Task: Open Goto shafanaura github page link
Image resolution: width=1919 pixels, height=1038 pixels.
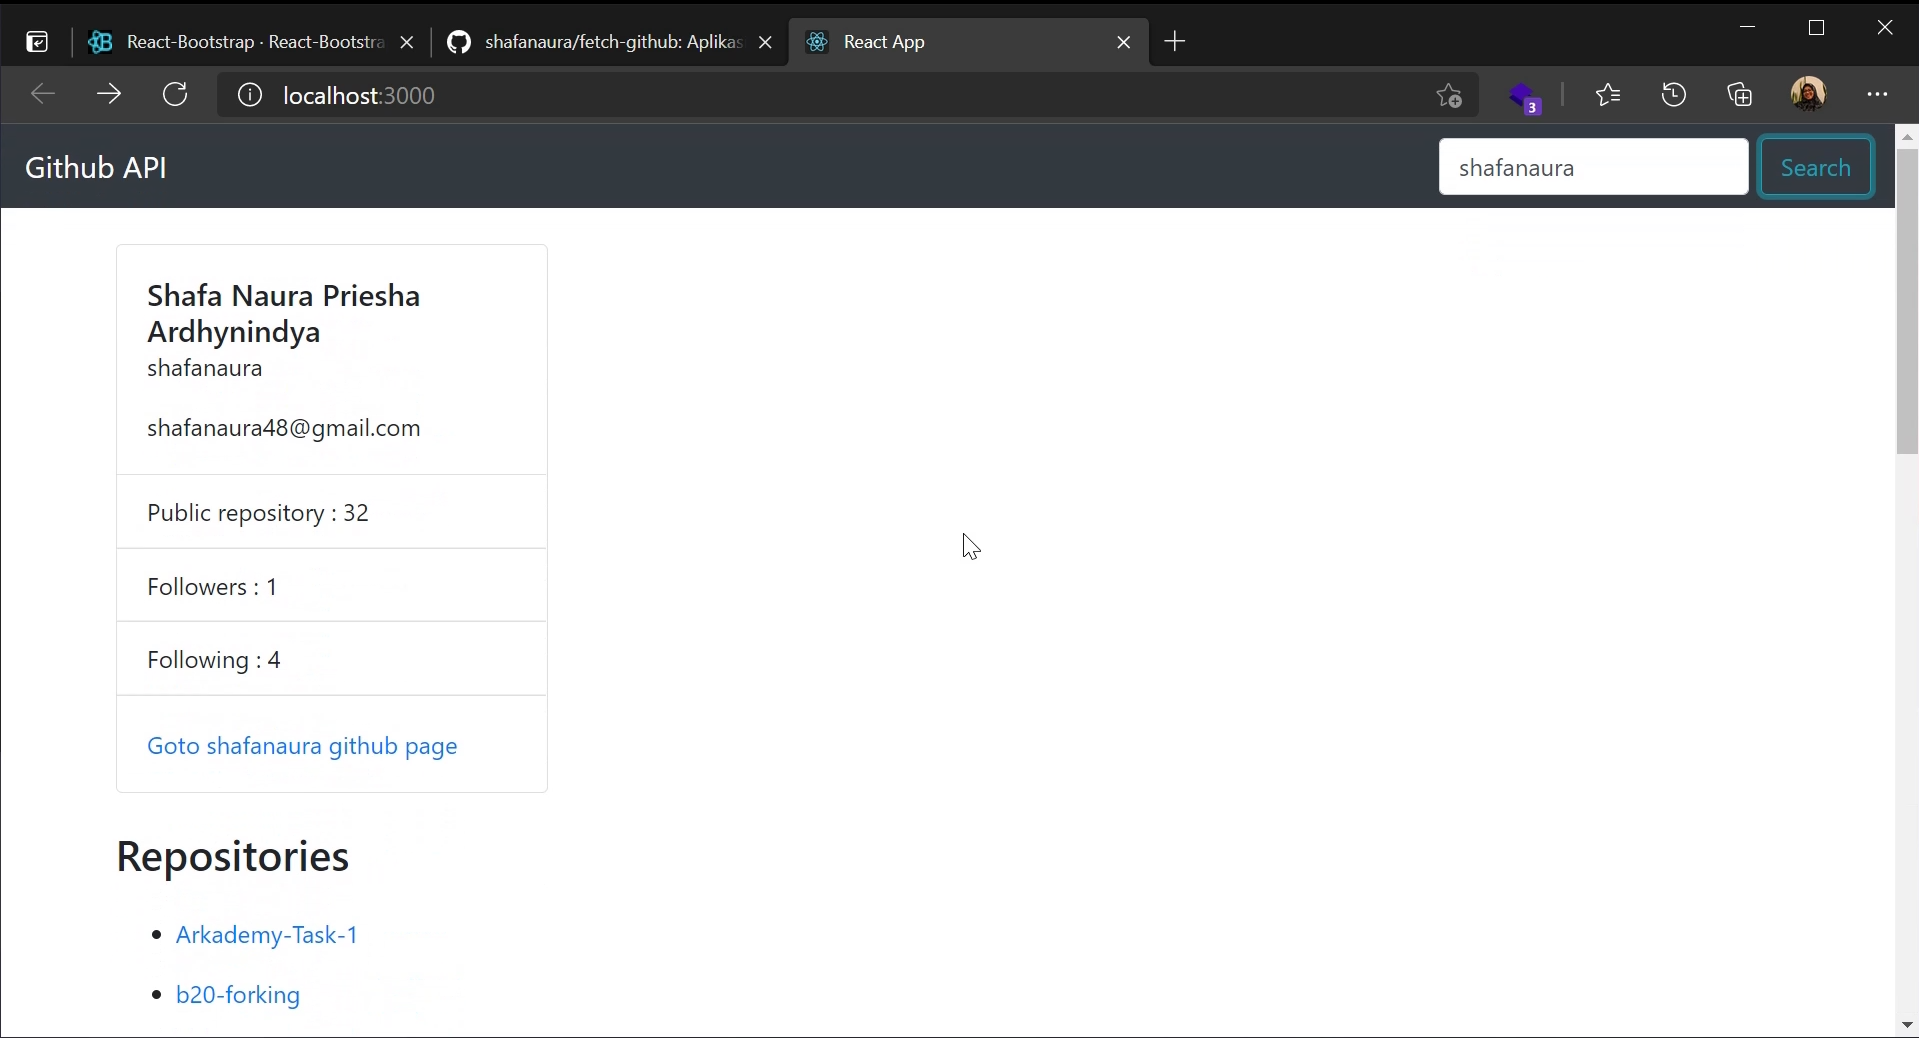Action: (x=302, y=746)
